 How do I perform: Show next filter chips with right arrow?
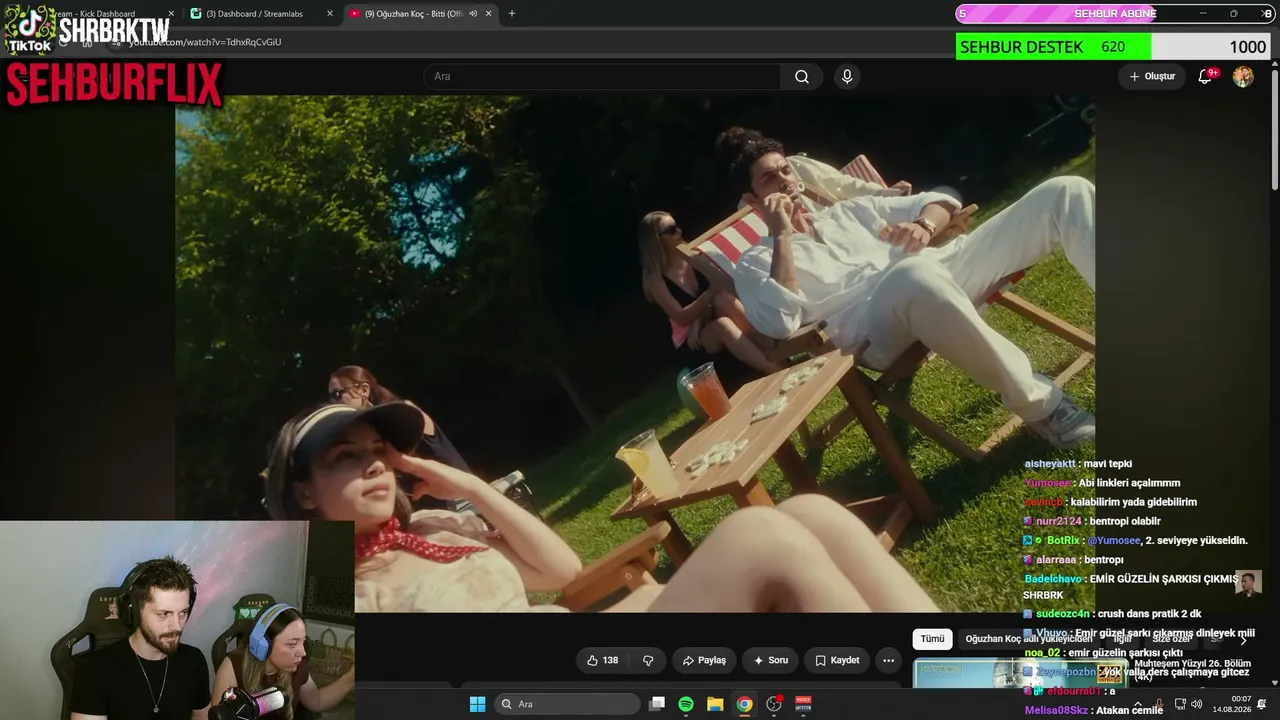click(x=1243, y=639)
